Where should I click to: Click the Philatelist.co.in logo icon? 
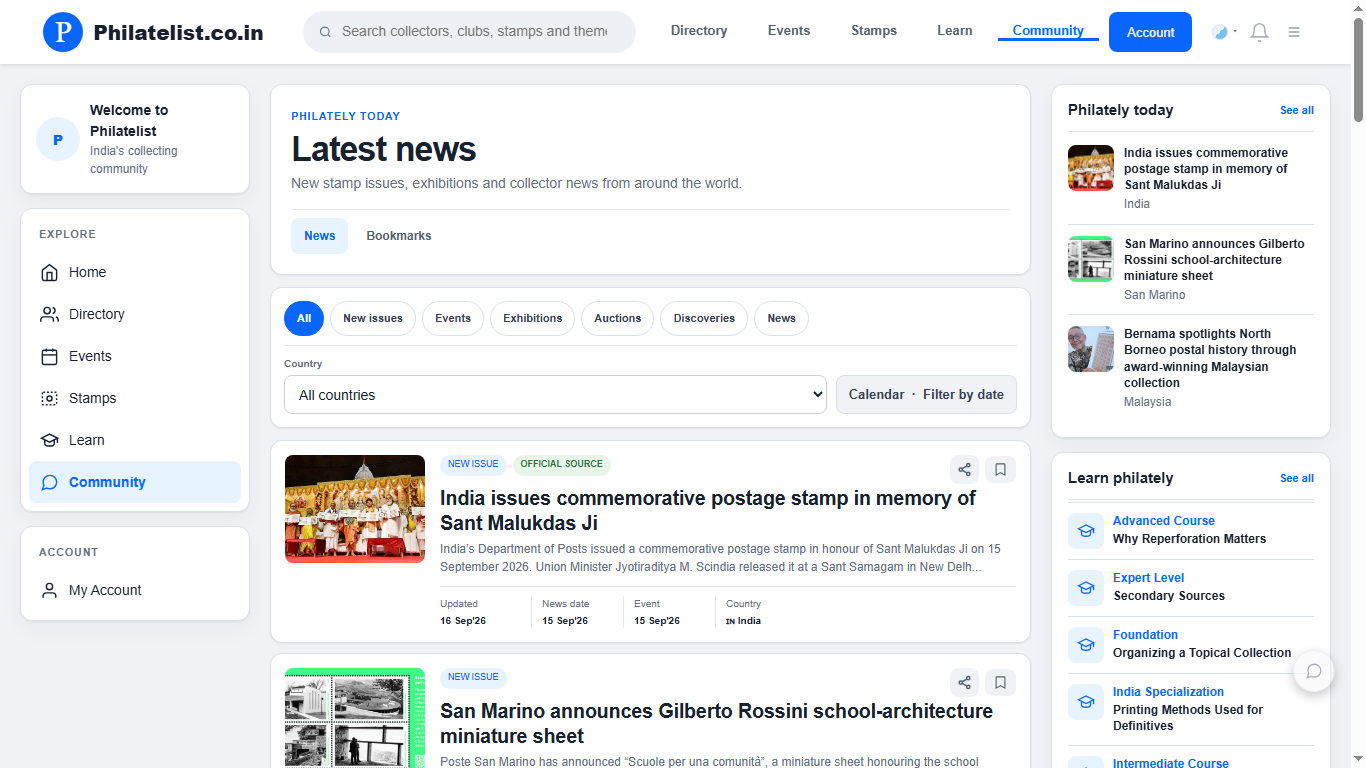[63, 32]
